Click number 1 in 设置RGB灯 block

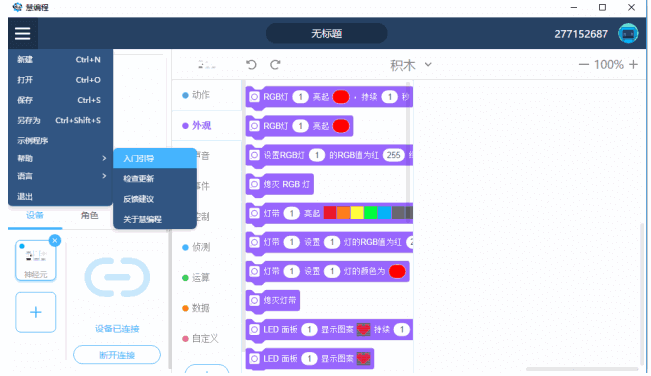pos(317,155)
